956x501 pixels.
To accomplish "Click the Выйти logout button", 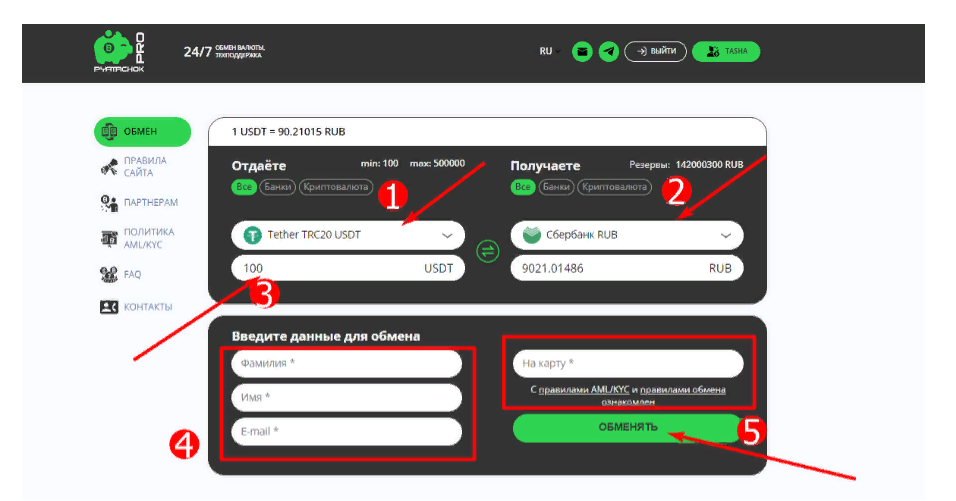I will (x=655, y=51).
